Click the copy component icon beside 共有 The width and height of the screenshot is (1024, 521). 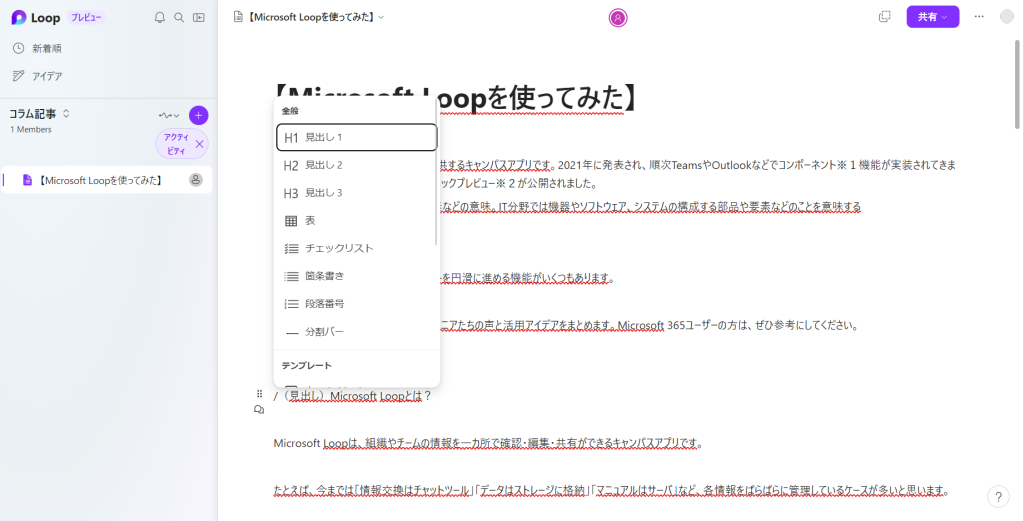[884, 17]
